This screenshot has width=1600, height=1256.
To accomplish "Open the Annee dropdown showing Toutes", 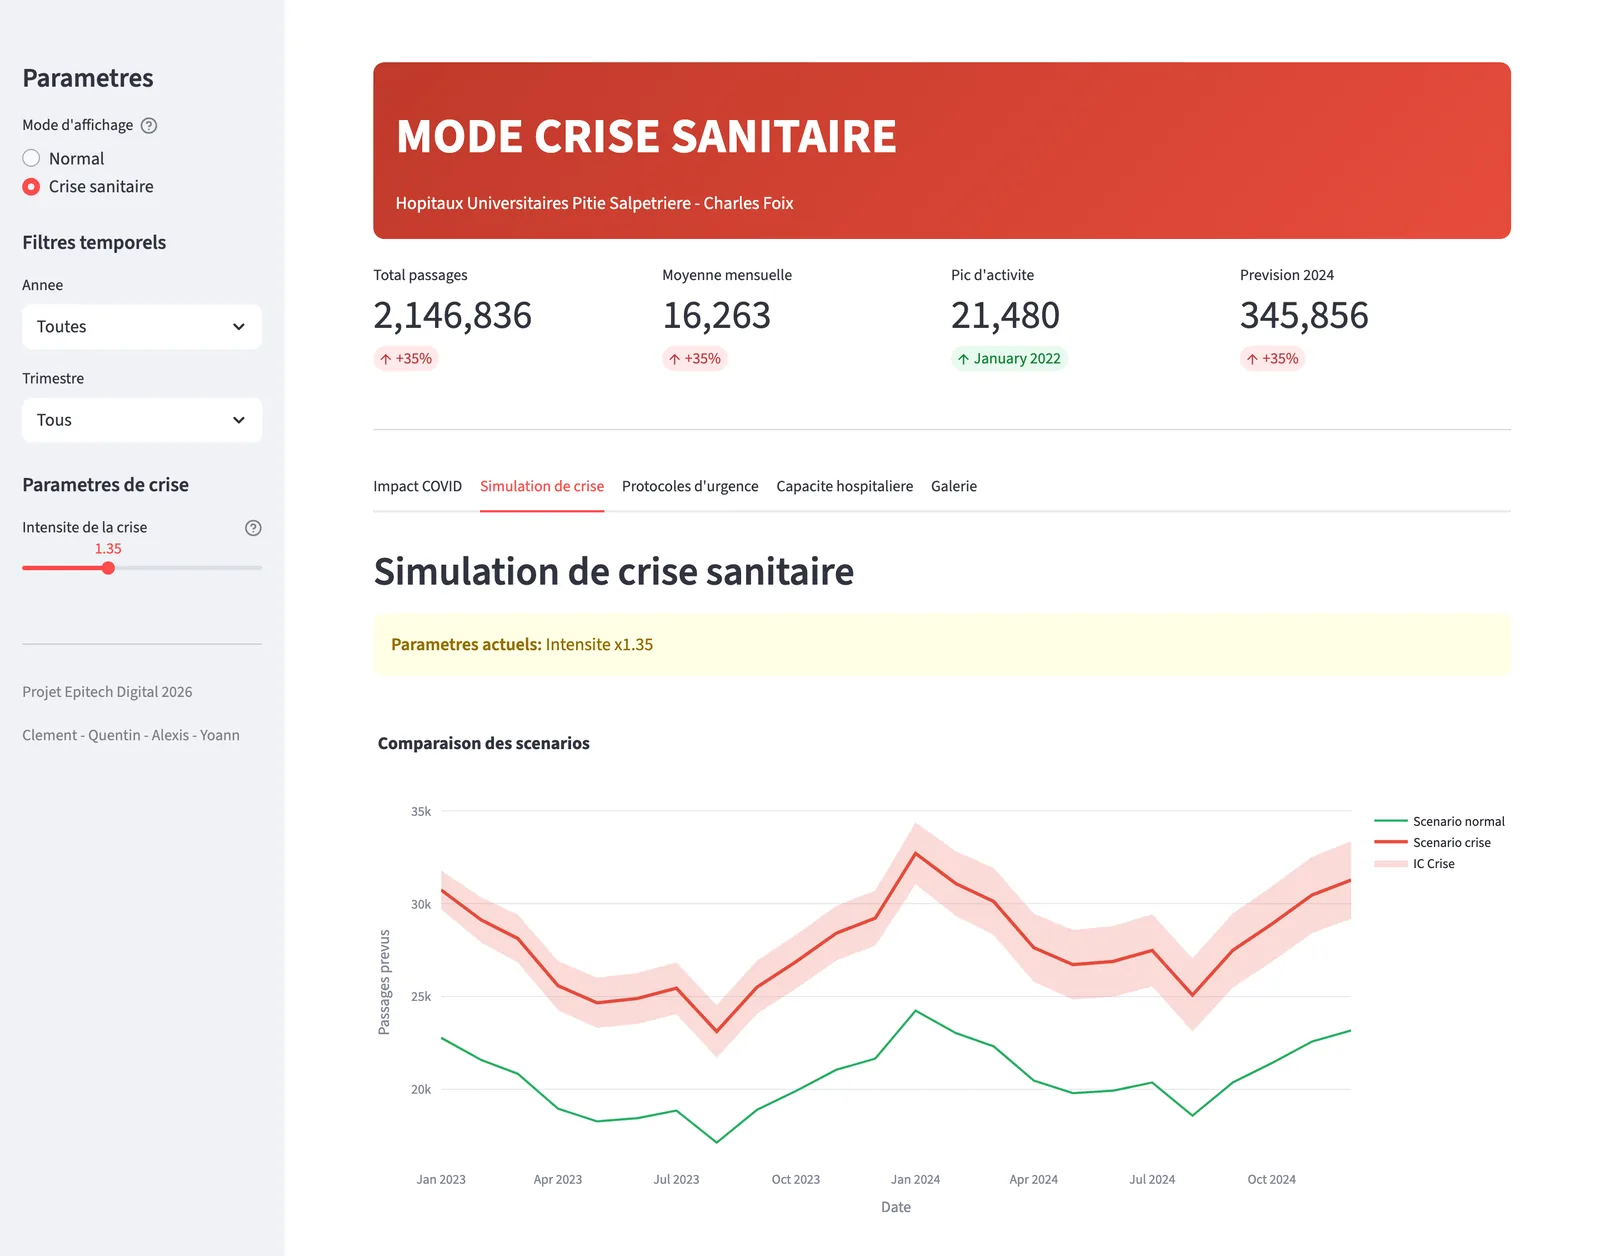I will (x=142, y=327).
